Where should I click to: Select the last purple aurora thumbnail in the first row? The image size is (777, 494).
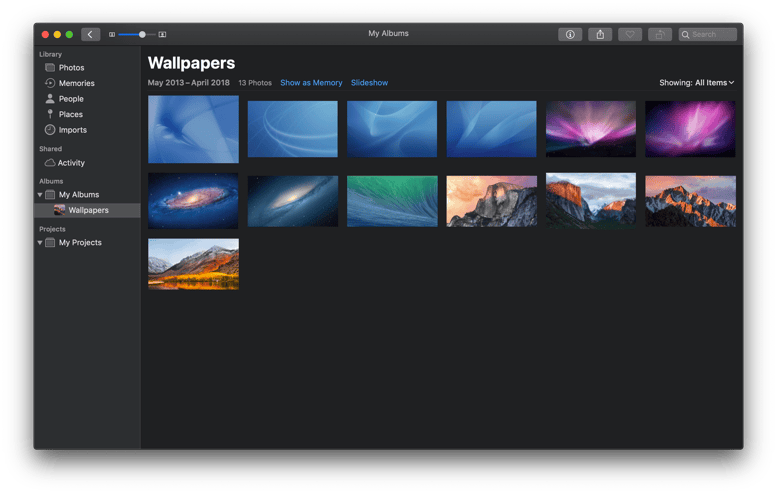690,129
